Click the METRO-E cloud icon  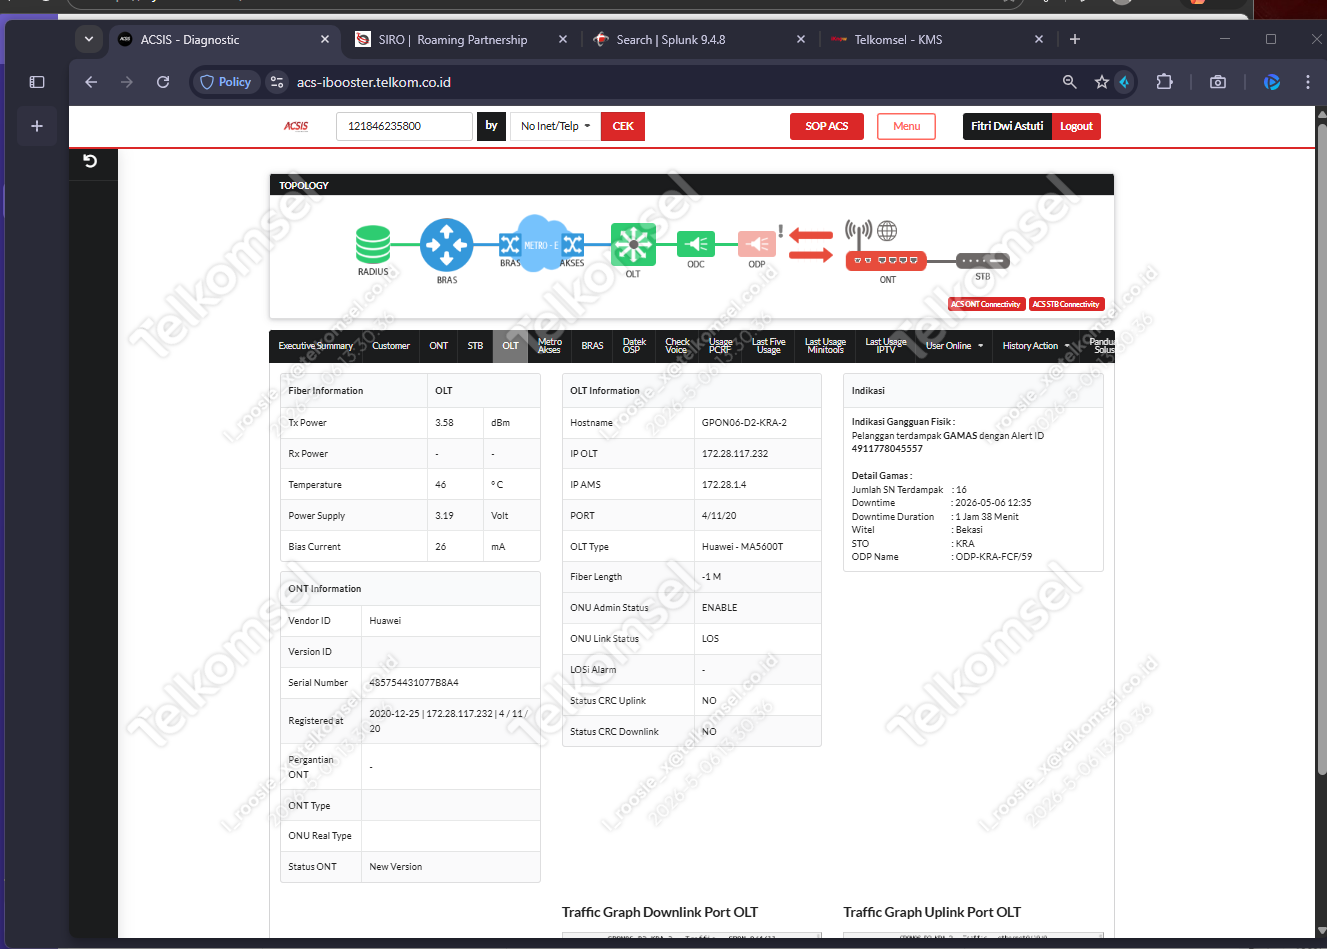(541, 244)
